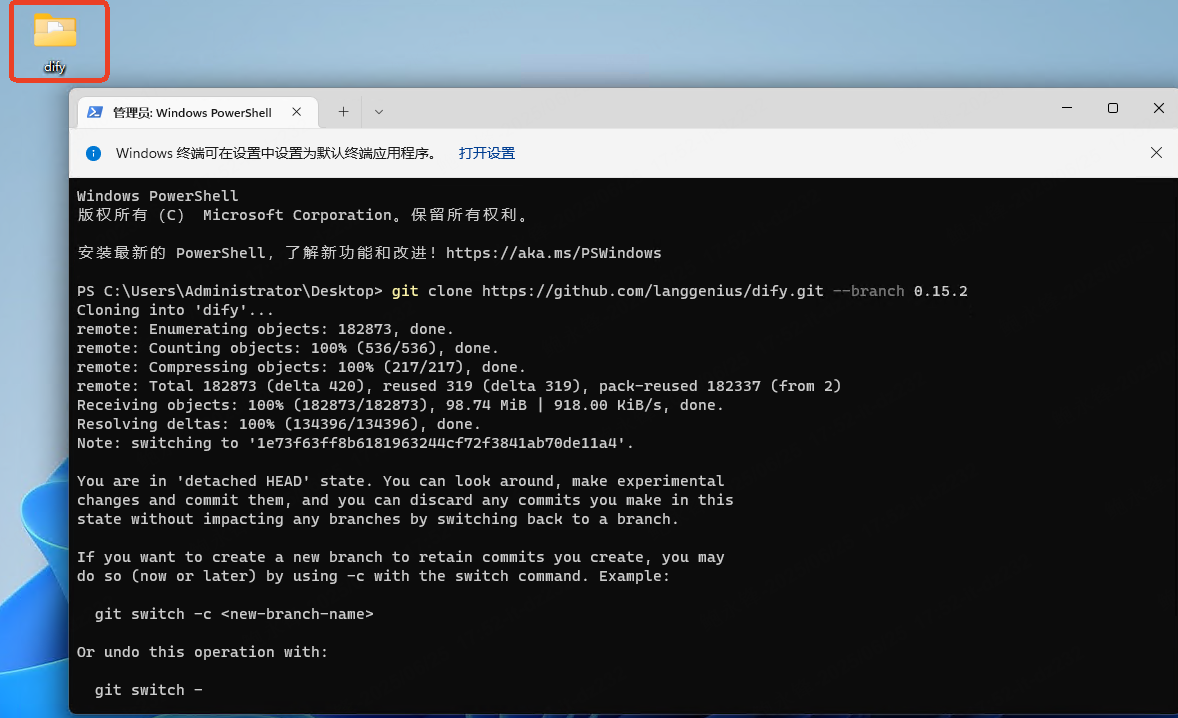Click the blue info icon in the notification bar
The height and width of the screenshot is (718, 1178).
click(93, 153)
